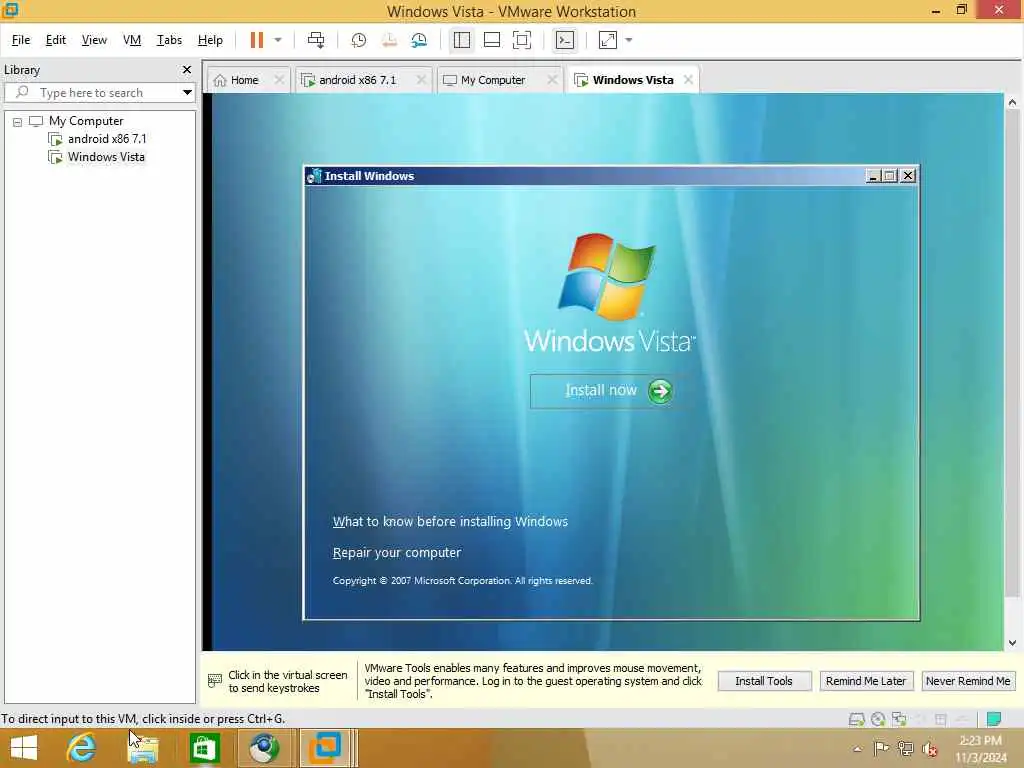Click Install now button
Image resolution: width=1024 pixels, height=768 pixels.
point(612,391)
